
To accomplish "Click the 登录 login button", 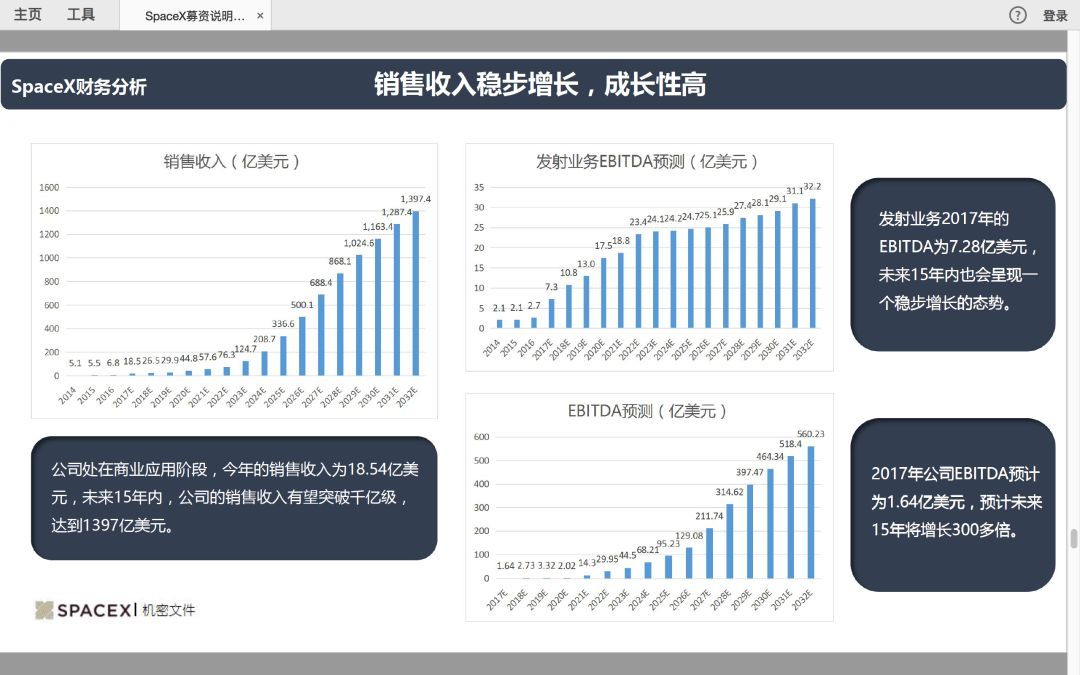I will [1055, 15].
